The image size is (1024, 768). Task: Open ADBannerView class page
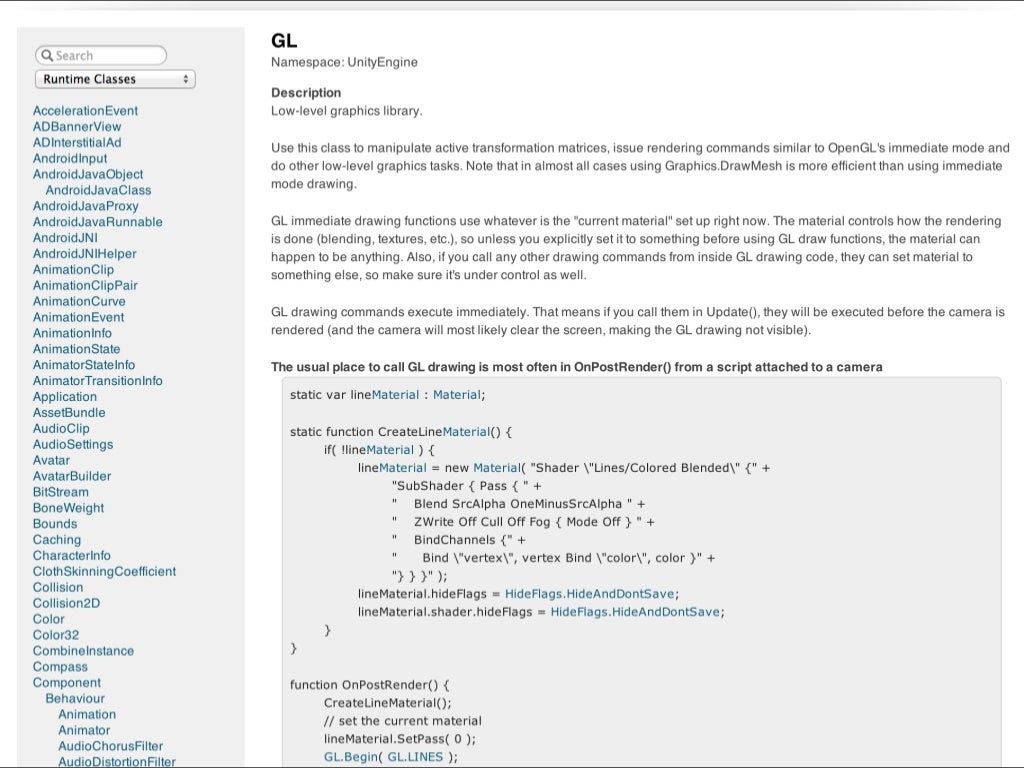pos(77,127)
